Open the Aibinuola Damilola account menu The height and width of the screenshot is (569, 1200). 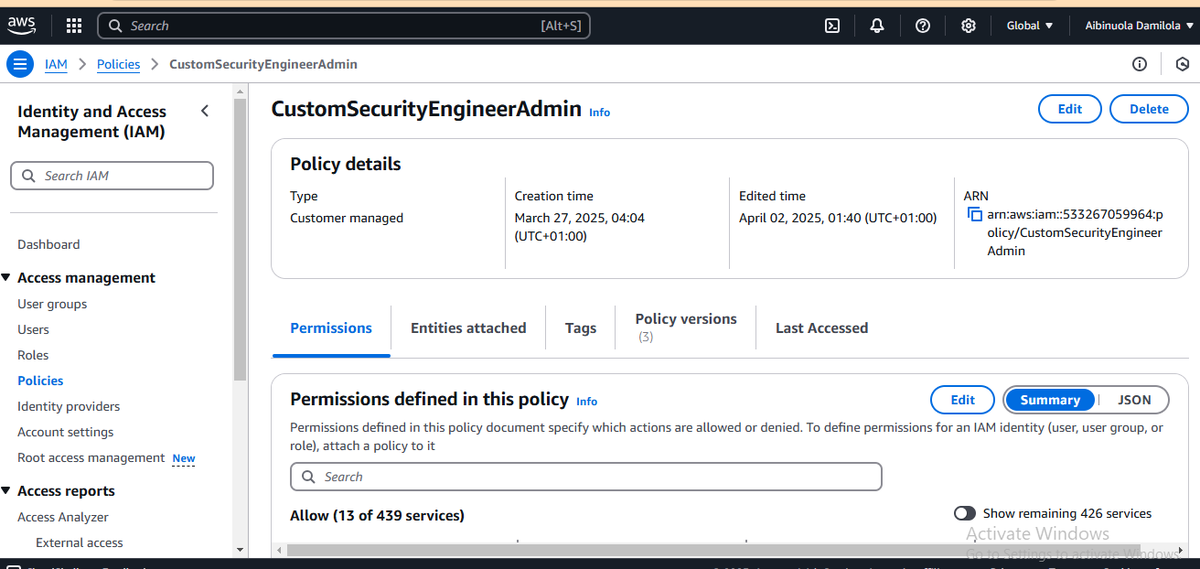coord(1139,25)
